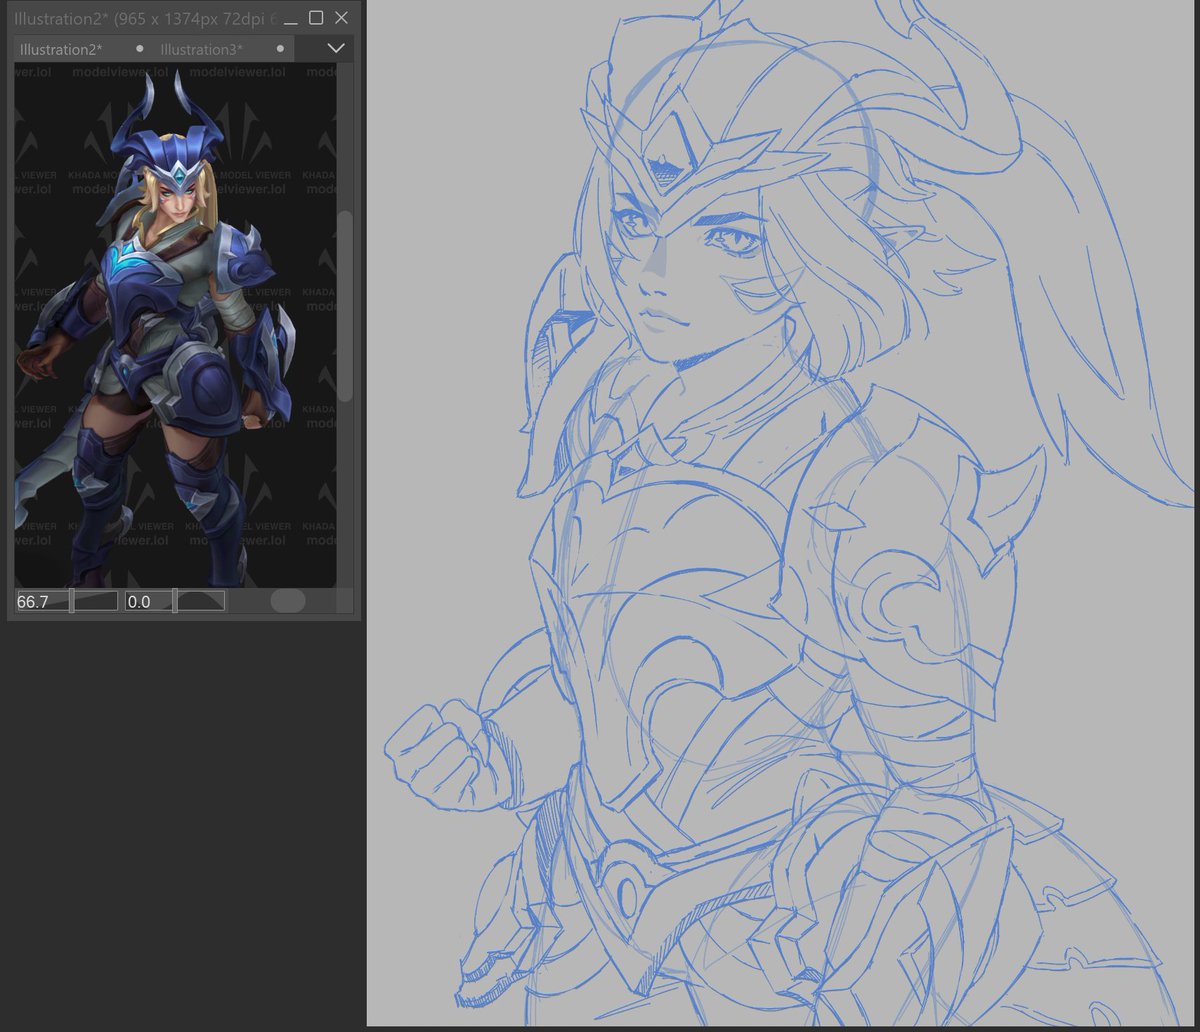Click the horizontal scrollbar thumb below the reference
Viewport: 1200px width, 1032px height.
(288, 601)
